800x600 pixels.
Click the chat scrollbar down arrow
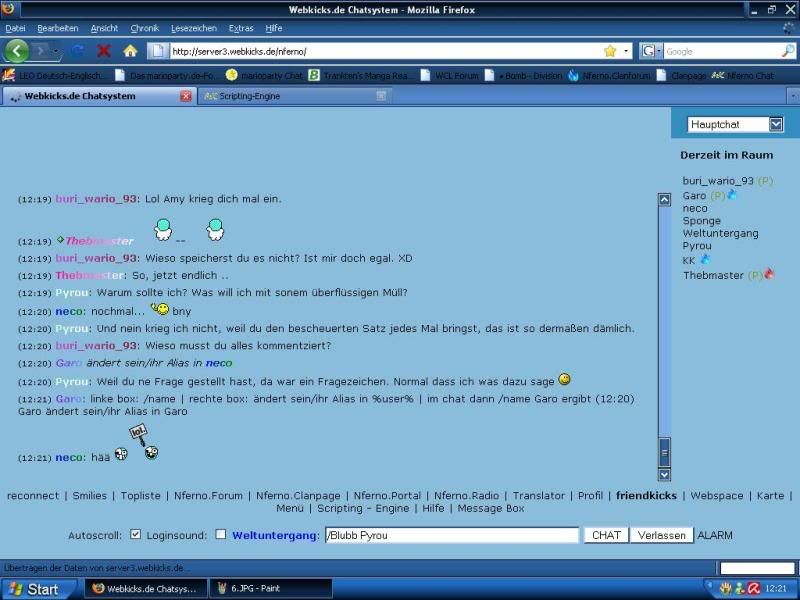pos(664,475)
